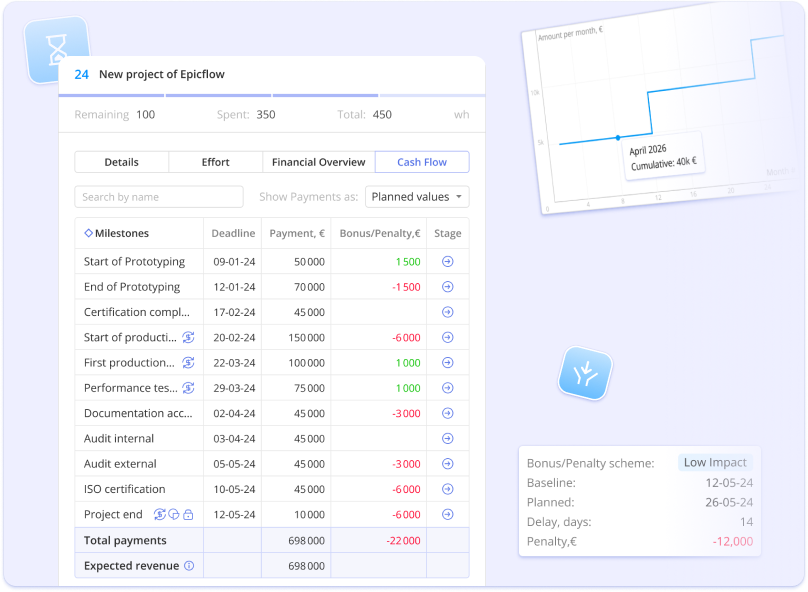Click the Remaining 100 value
808x592 pixels.
pos(145,114)
